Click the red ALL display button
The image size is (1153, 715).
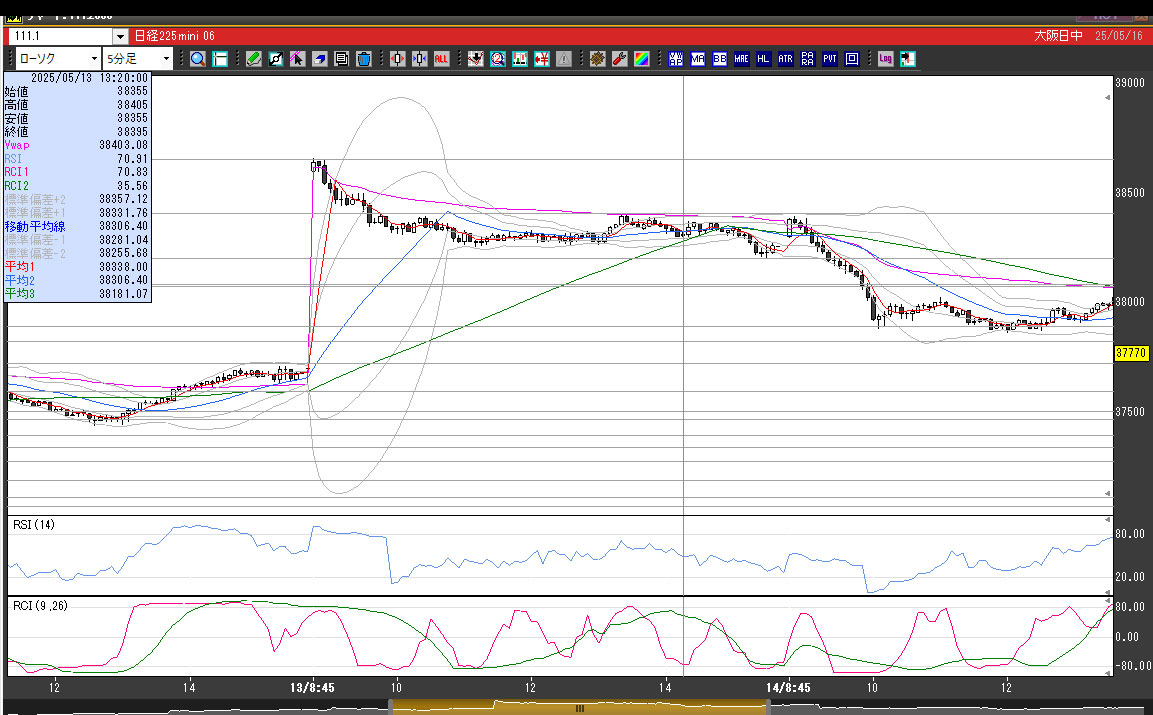click(441, 59)
